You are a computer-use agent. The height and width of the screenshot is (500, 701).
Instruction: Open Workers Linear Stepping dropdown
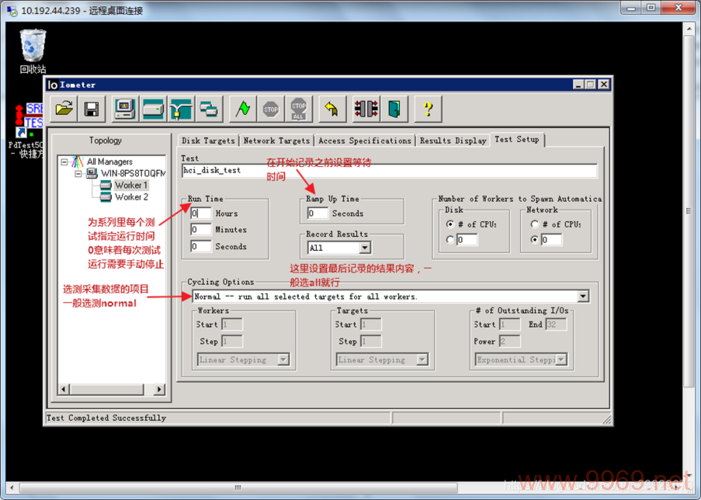283,359
